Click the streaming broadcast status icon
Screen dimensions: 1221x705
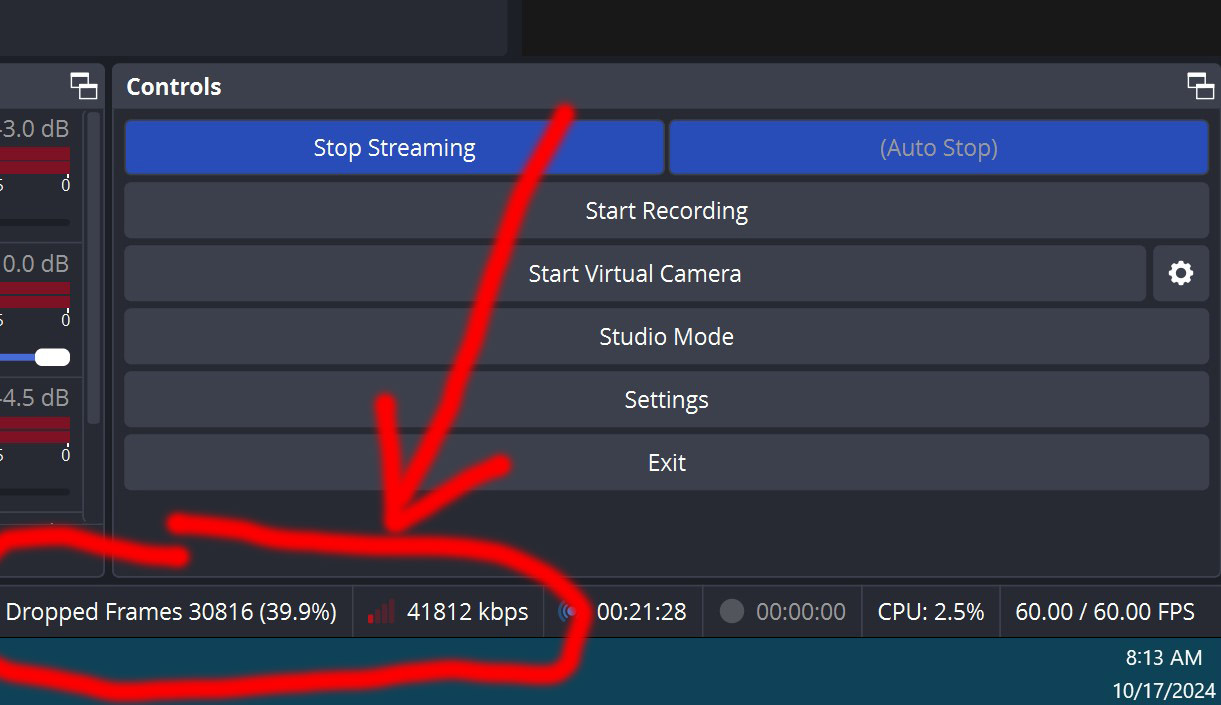point(570,612)
